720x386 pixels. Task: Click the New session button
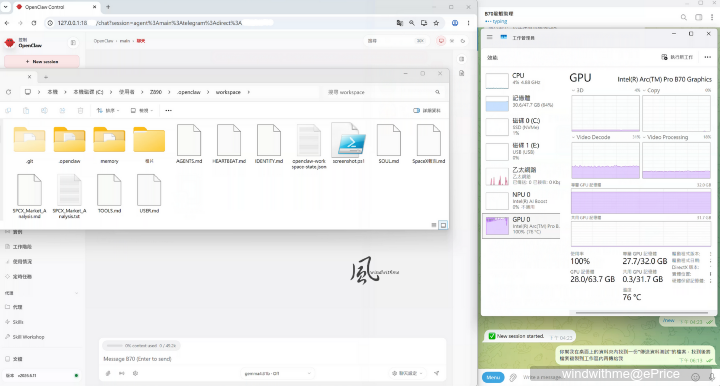(42, 62)
